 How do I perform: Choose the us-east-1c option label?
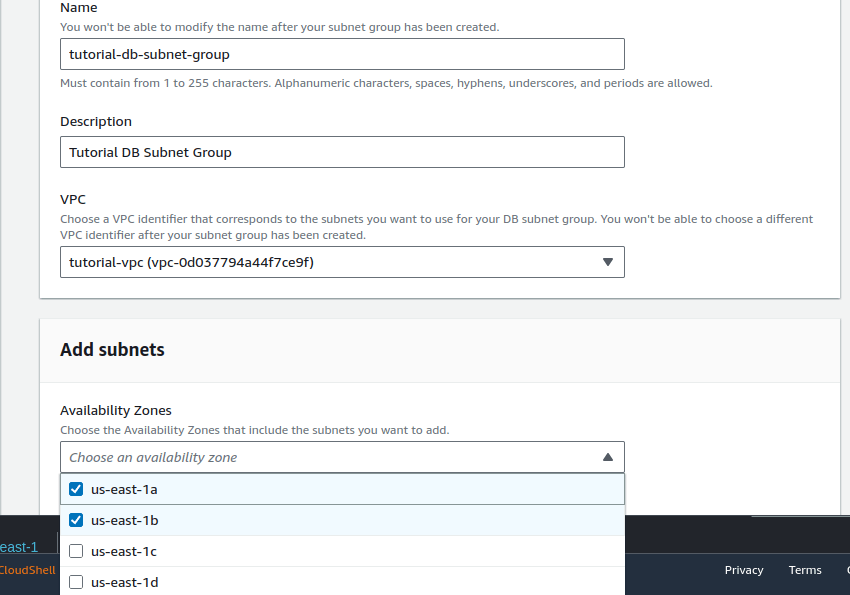(124, 551)
